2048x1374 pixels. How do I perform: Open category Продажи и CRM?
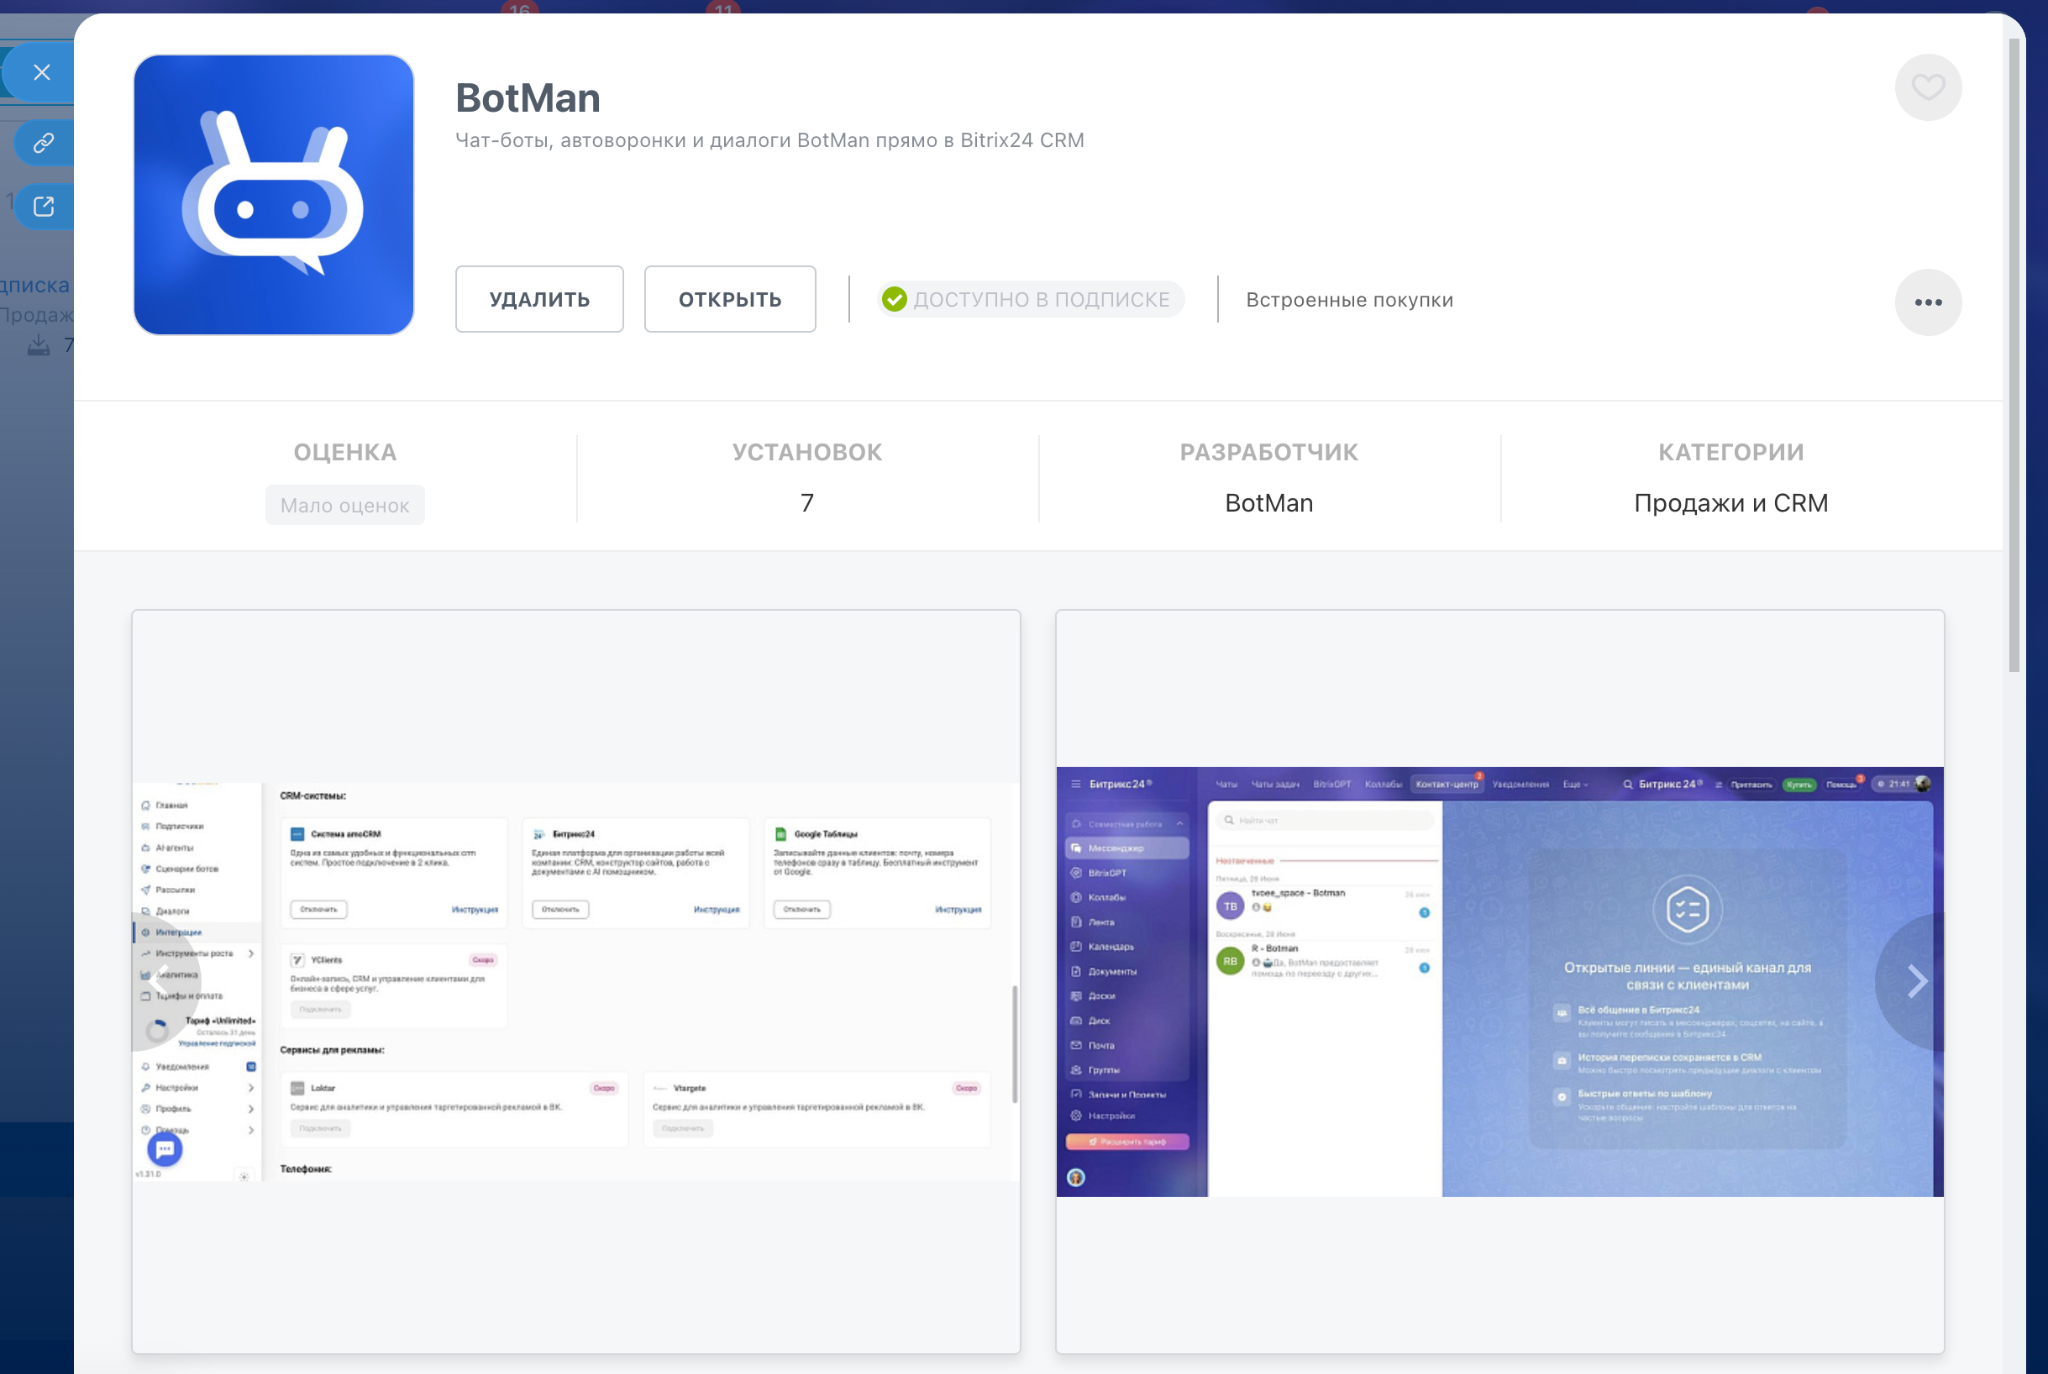[1731, 503]
